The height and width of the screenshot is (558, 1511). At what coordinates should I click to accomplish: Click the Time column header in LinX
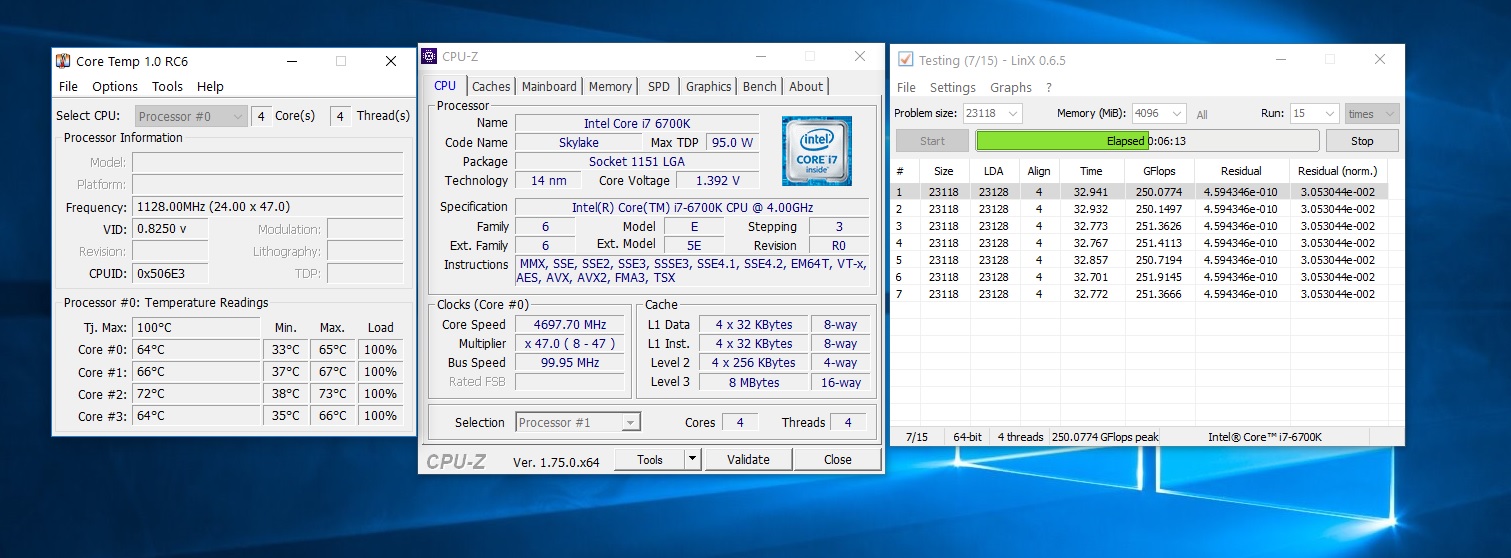1091,171
